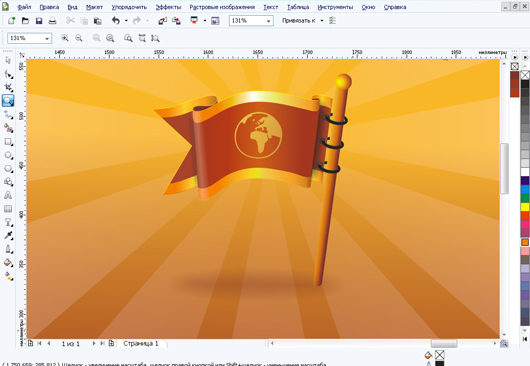Select the Ellipse tool
The height and width of the screenshot is (366, 530).
(x=8, y=155)
